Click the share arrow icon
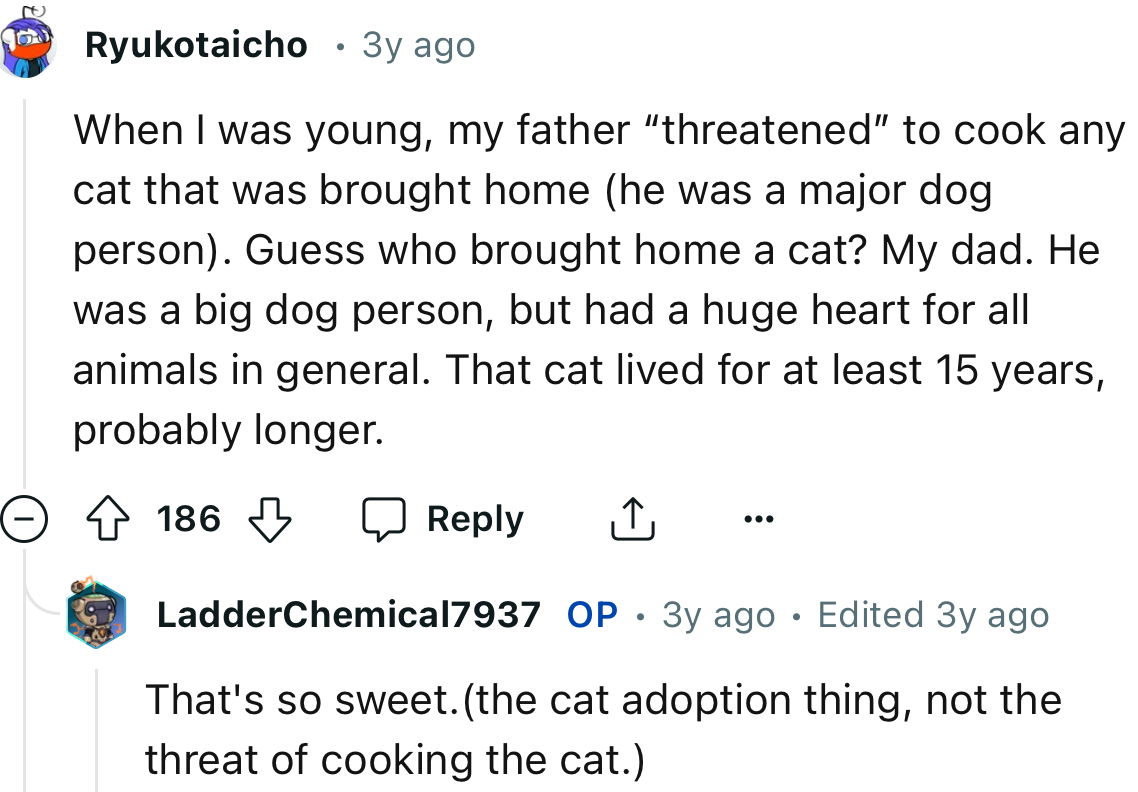Viewport: 1138px width, 792px height. coord(631,518)
